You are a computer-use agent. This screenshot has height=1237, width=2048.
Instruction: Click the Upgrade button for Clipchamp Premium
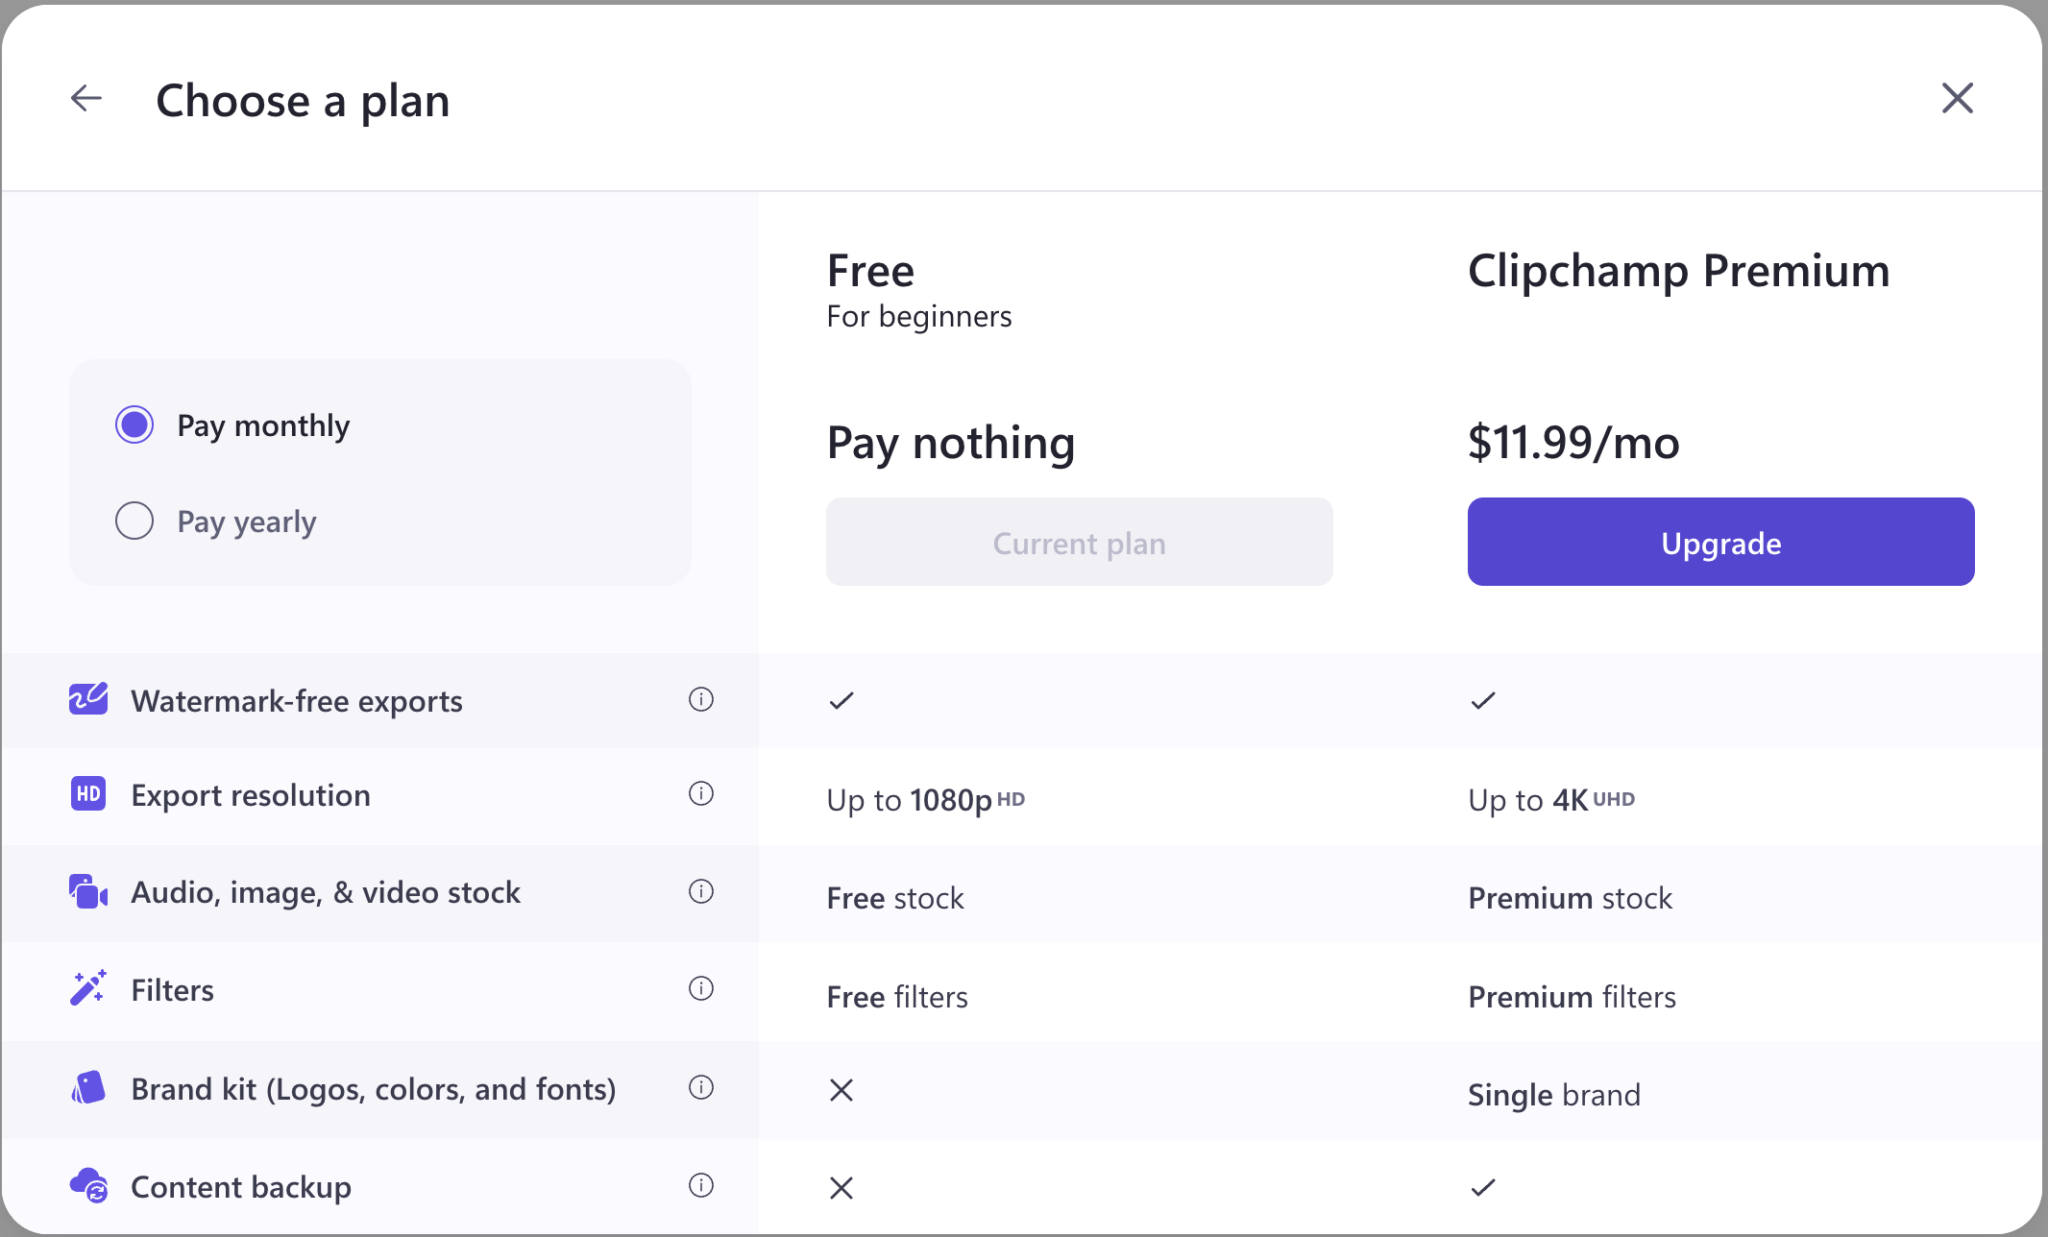point(1719,541)
